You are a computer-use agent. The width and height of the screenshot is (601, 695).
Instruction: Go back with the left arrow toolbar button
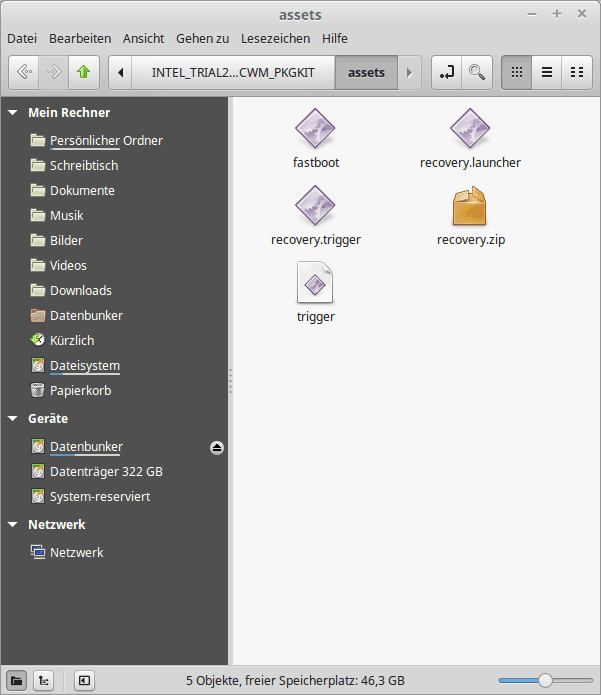24,72
